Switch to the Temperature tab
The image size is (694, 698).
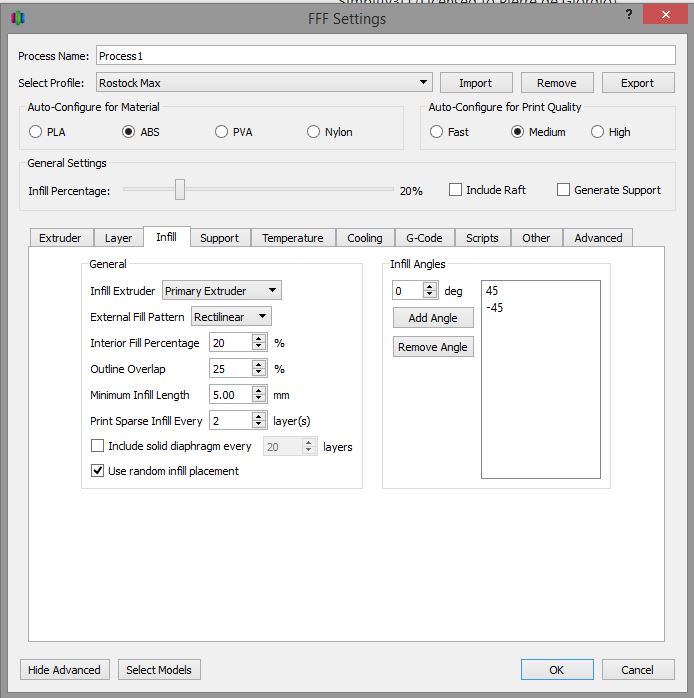click(x=292, y=238)
